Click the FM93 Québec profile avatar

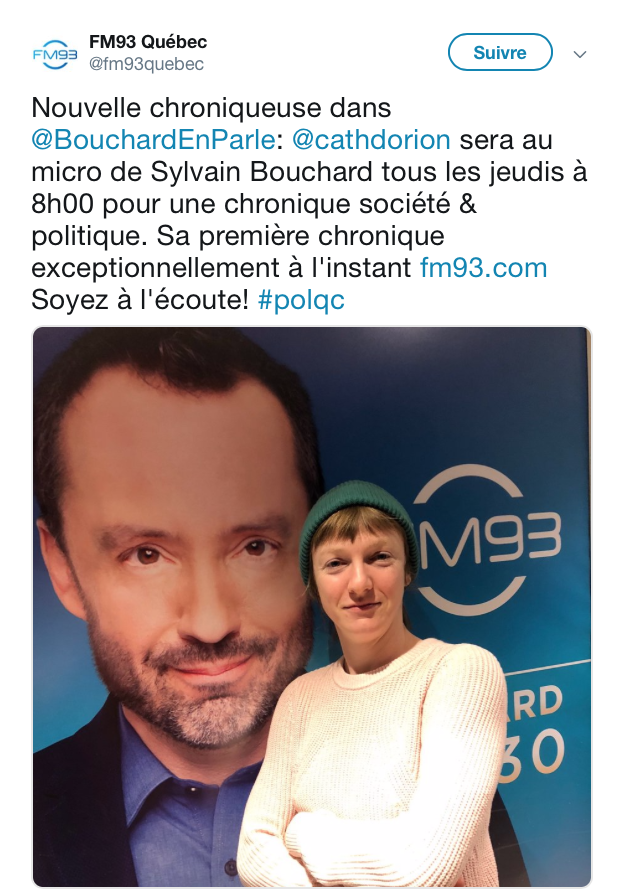point(55,54)
